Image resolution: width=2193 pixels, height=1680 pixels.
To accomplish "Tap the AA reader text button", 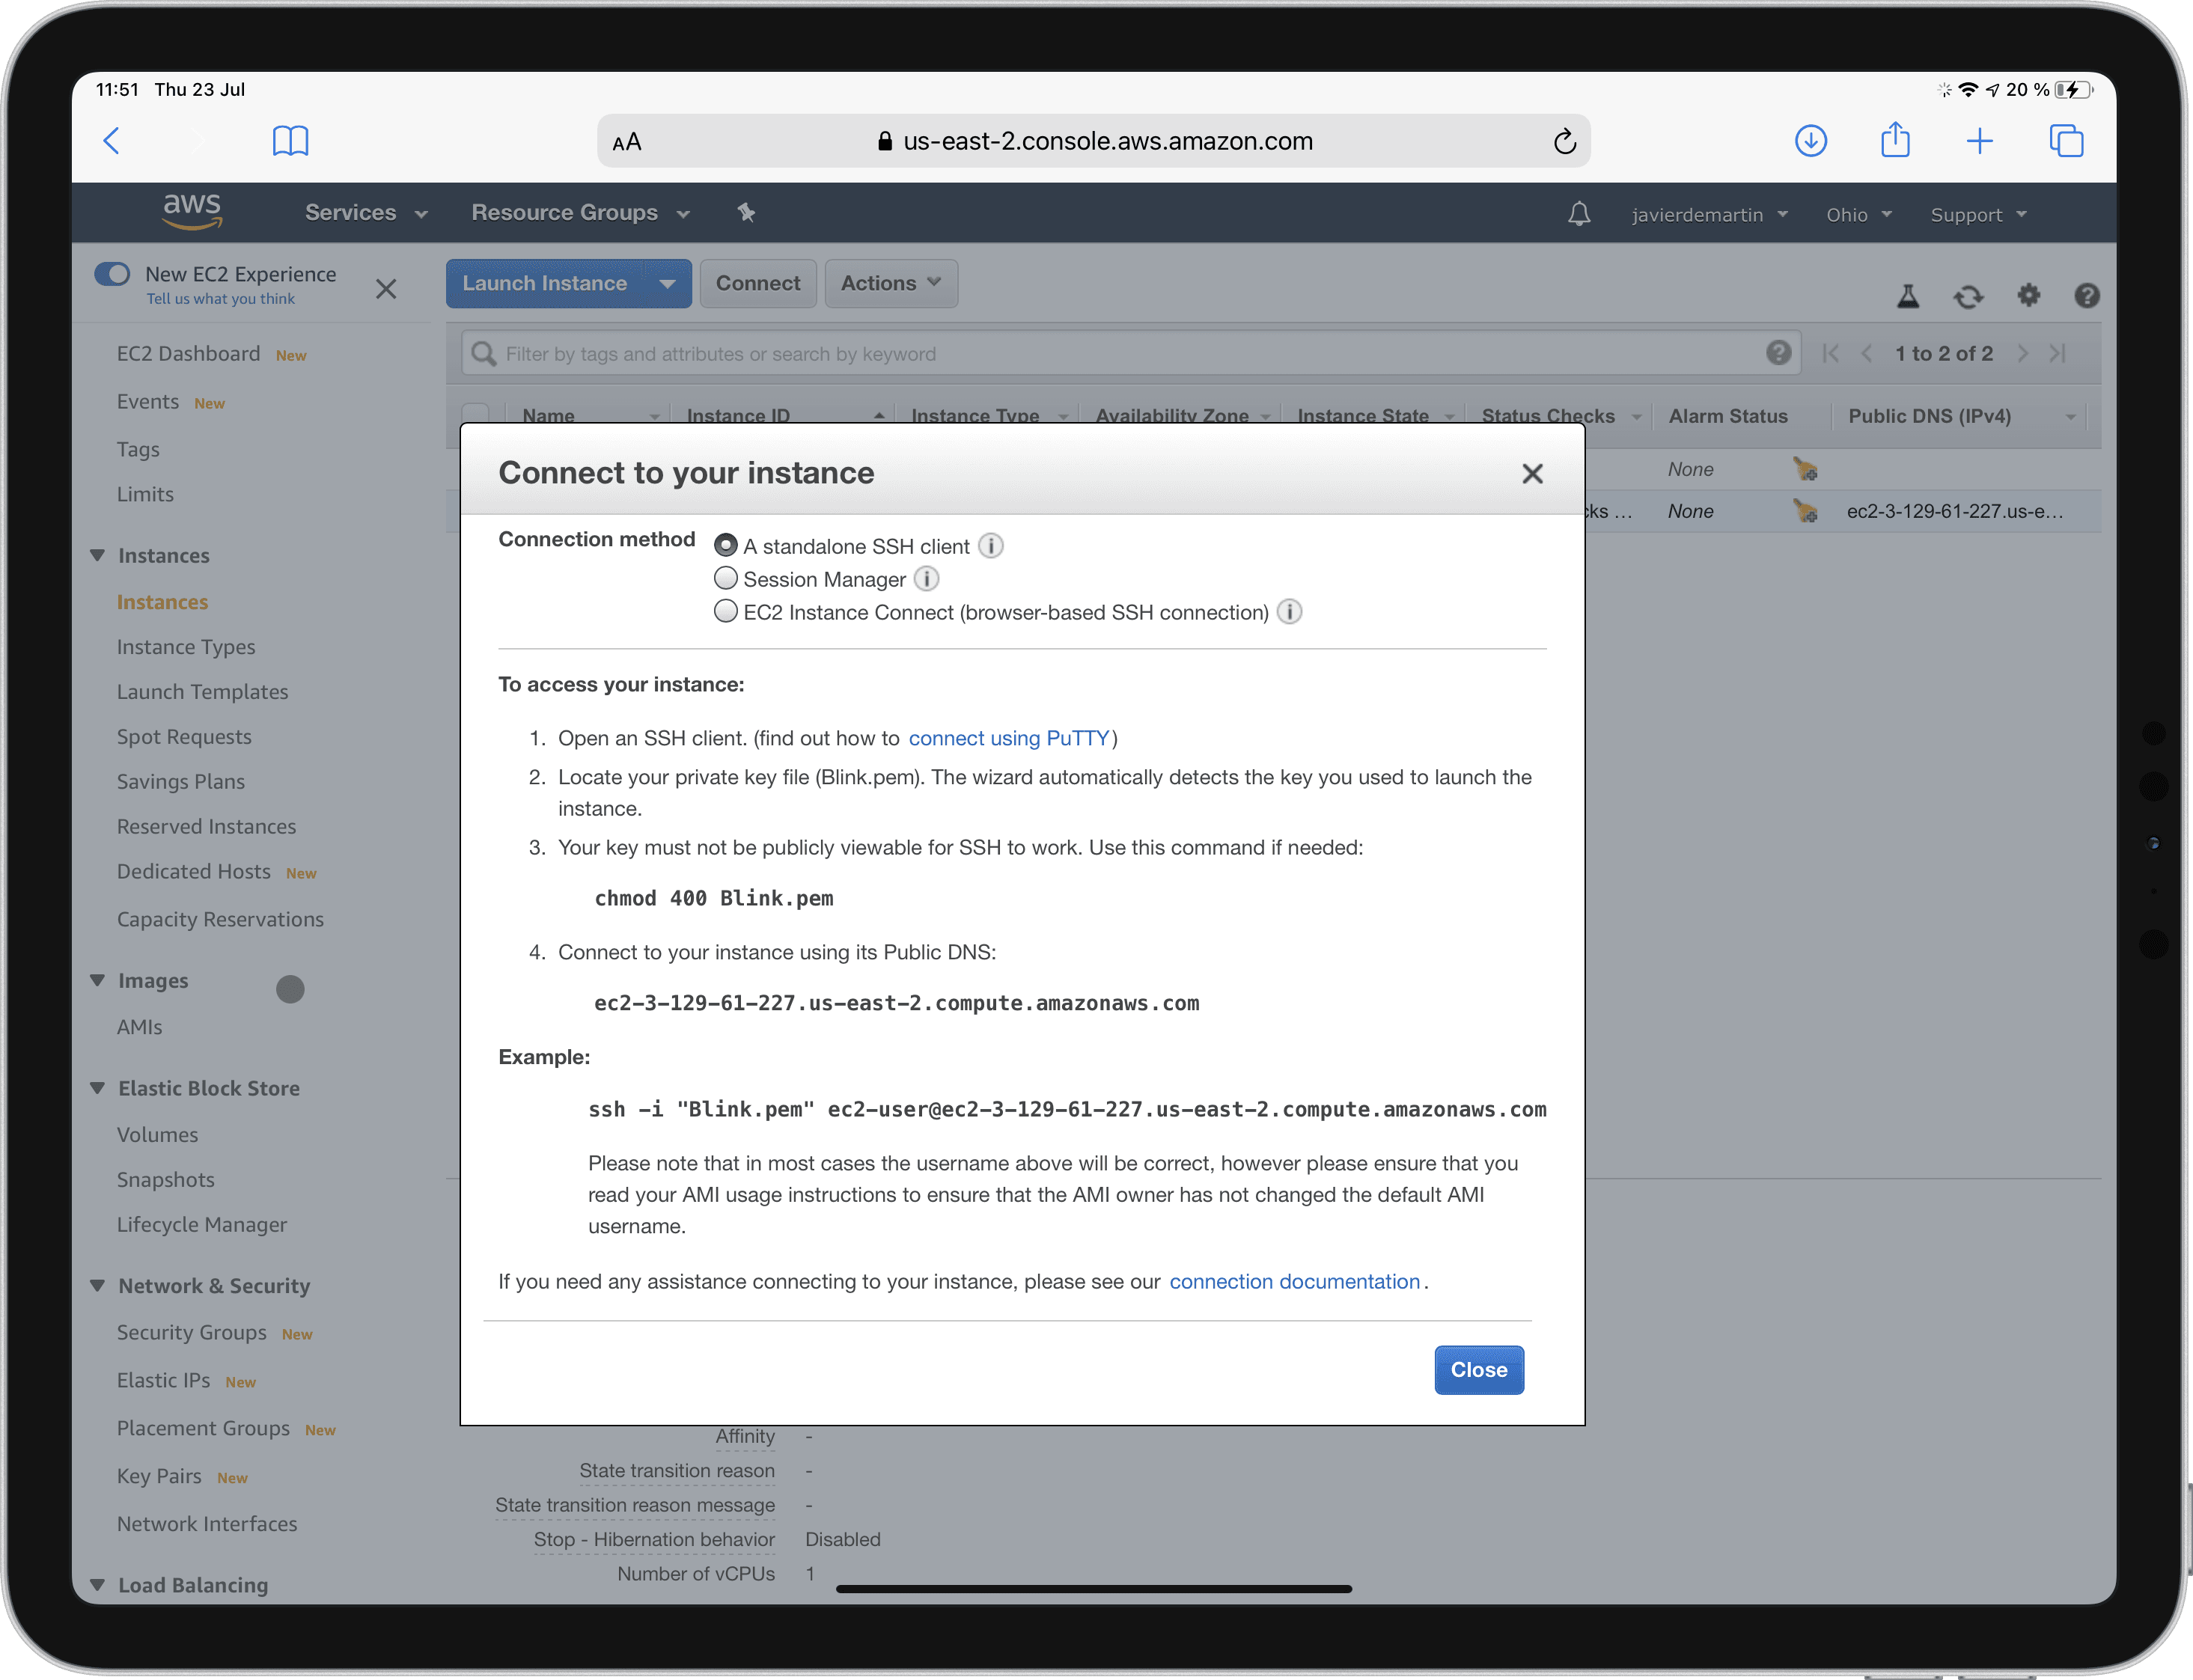I will click(x=627, y=143).
